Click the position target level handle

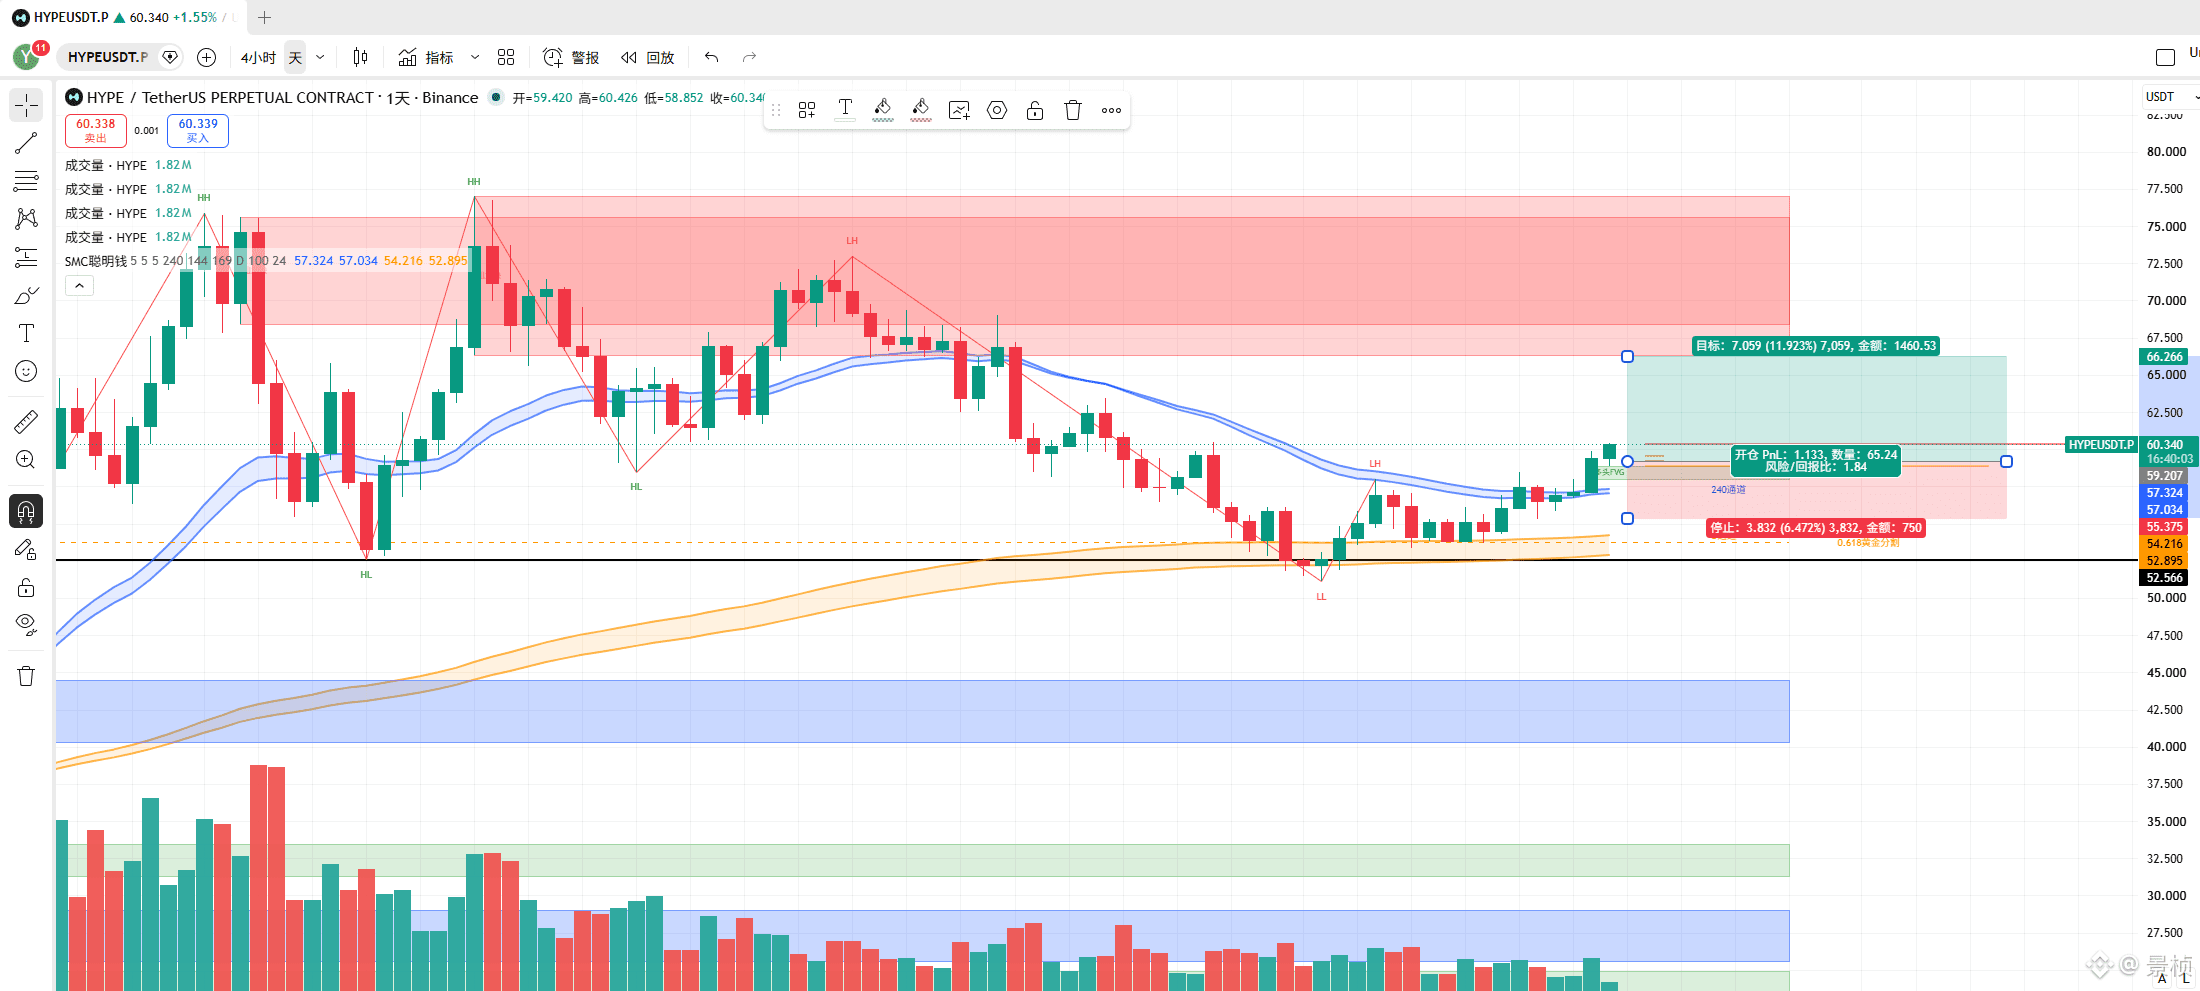[1627, 357]
